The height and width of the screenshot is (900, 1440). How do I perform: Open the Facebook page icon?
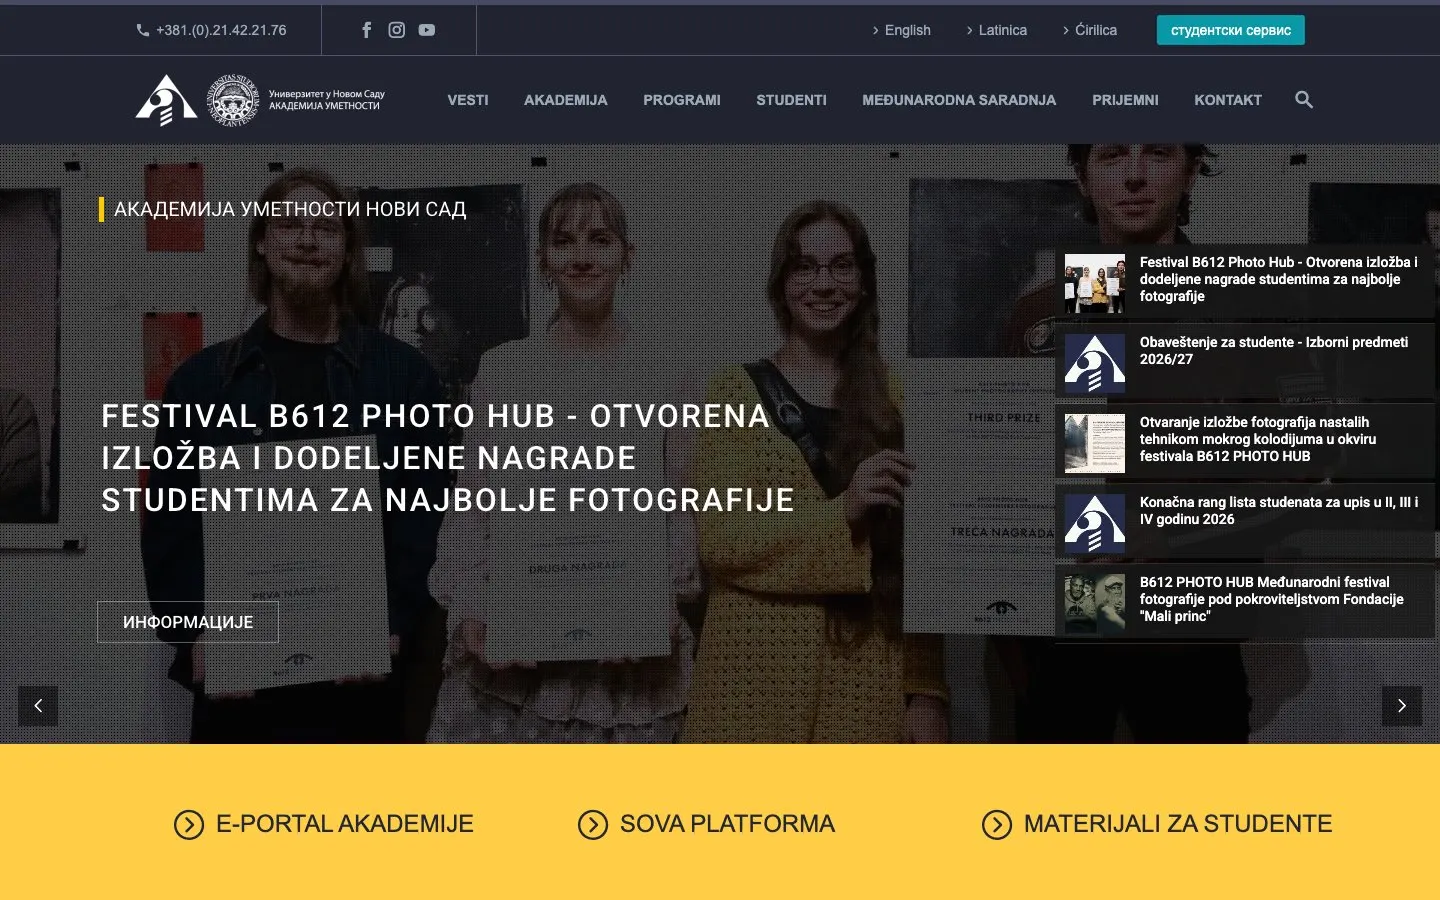pyautogui.click(x=367, y=30)
